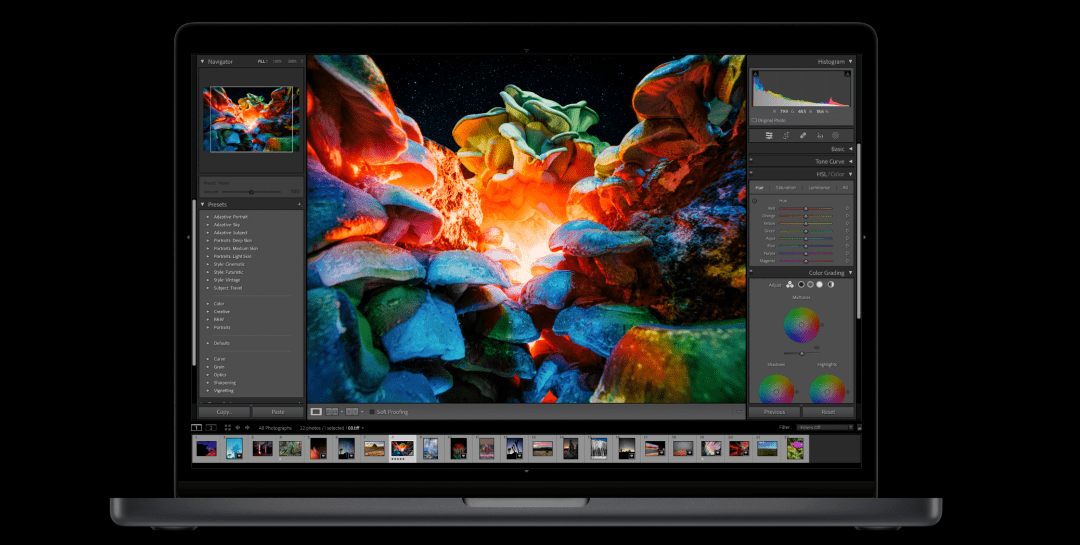The image size is (1080, 545).
Task: Click the Copy... button
Action: pyautogui.click(x=224, y=412)
